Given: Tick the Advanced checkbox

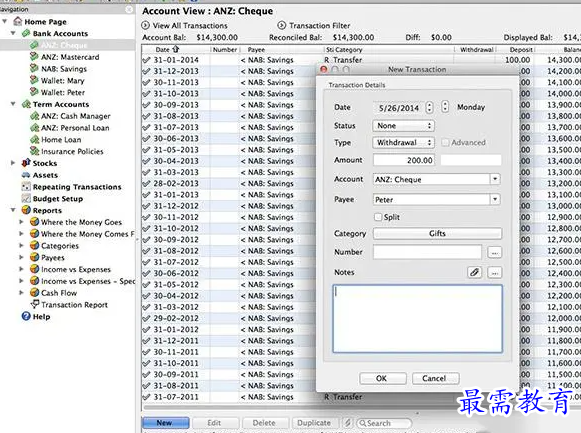Looking at the screenshot, I should point(445,143).
